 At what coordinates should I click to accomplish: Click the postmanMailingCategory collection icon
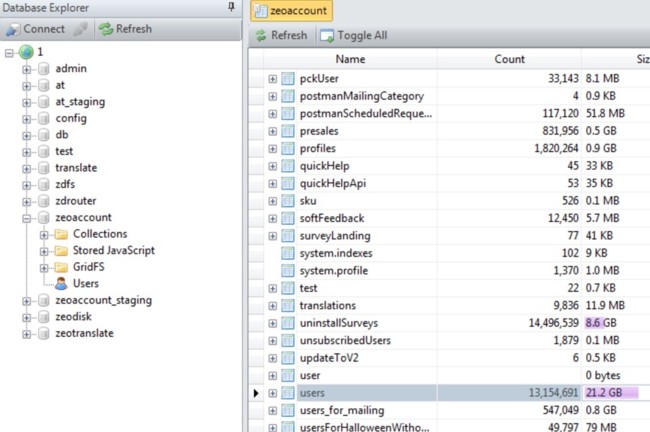point(288,96)
